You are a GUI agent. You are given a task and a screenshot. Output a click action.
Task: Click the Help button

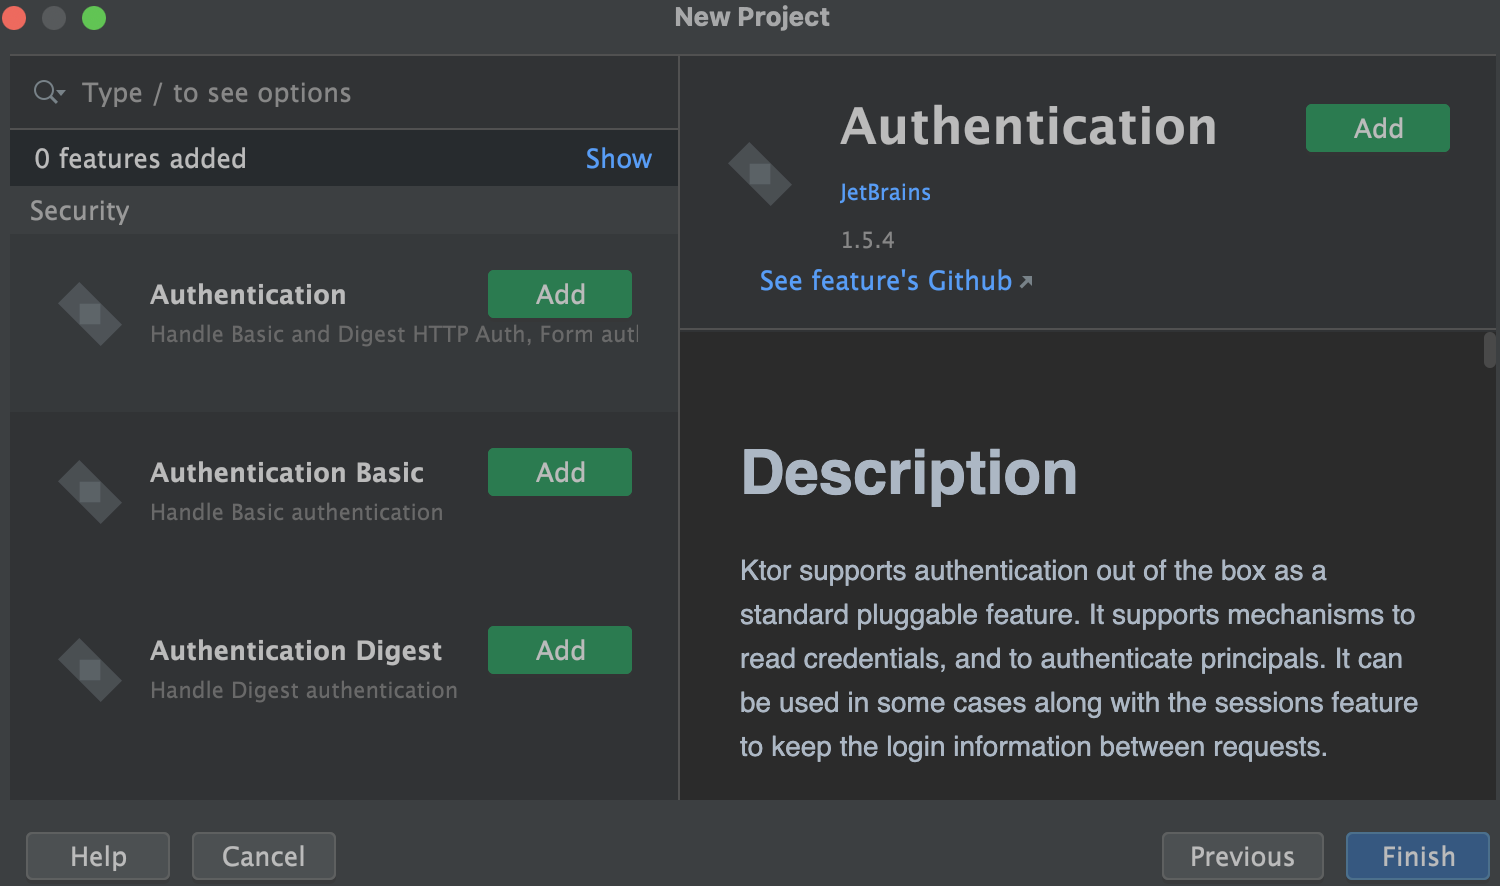coord(98,856)
